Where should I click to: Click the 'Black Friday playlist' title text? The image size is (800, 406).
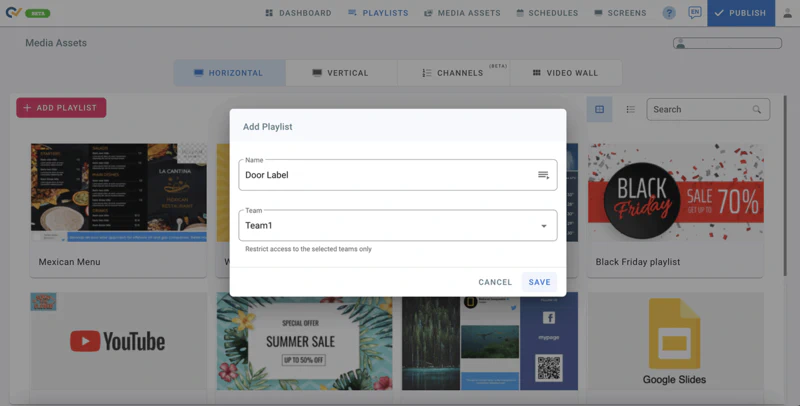coord(638,262)
